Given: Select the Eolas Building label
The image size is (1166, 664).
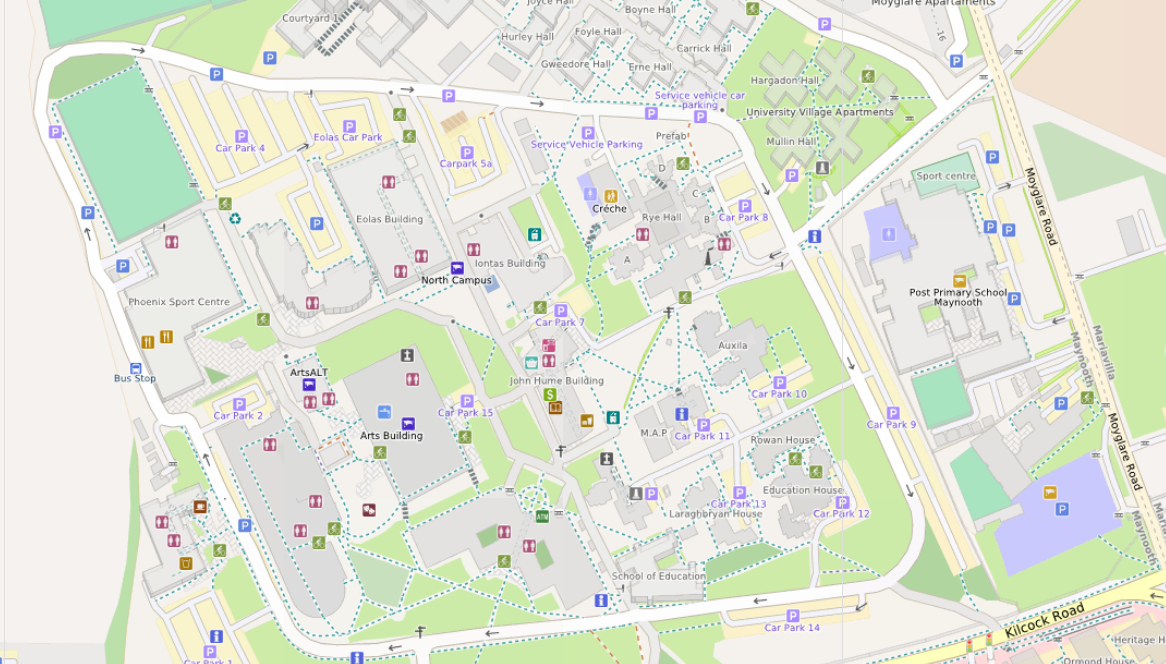Looking at the screenshot, I should [390, 219].
